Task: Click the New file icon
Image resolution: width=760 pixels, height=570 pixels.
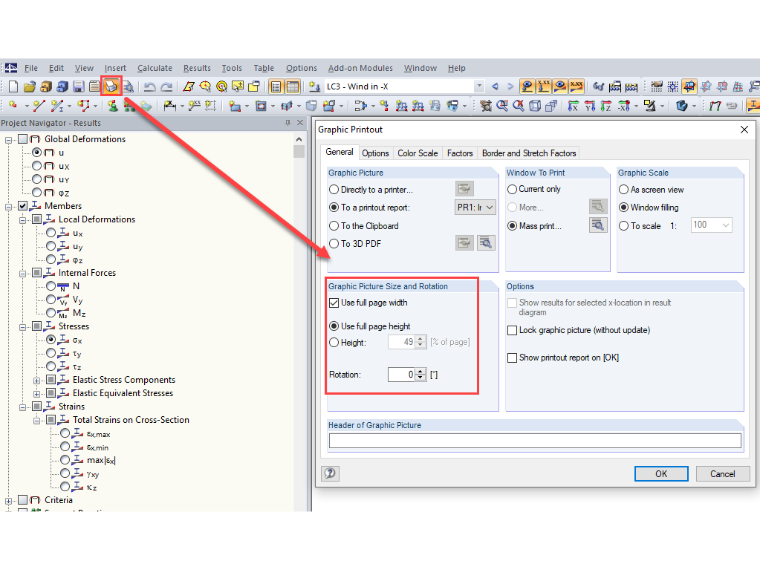Action: (13, 87)
